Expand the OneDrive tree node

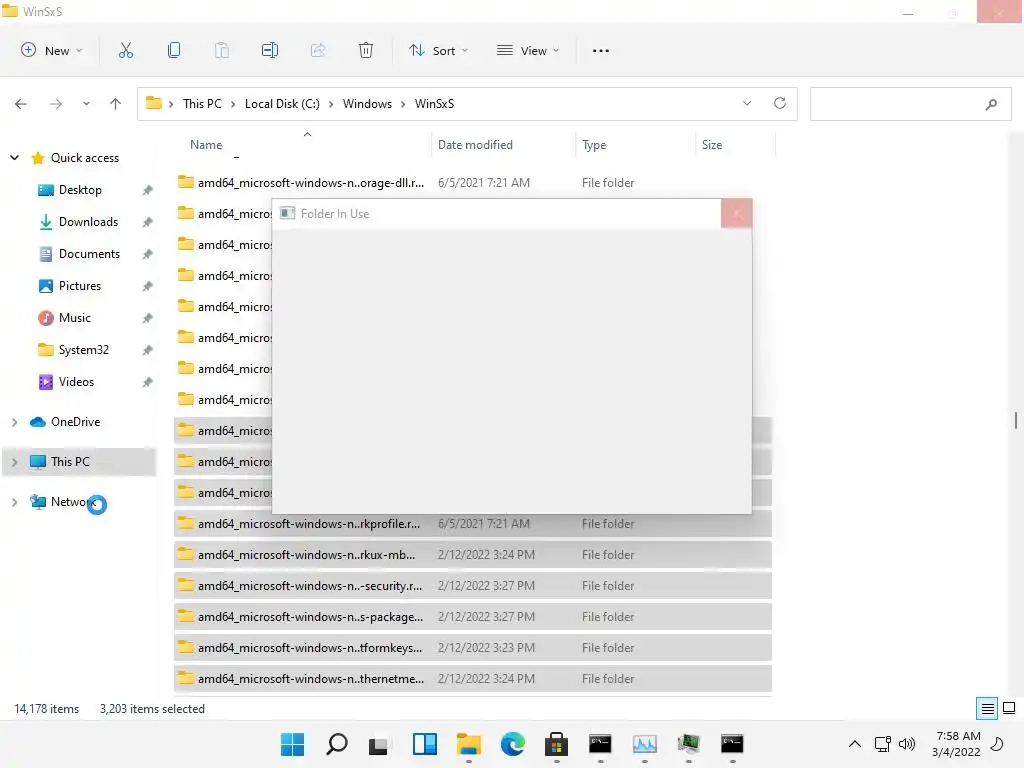(14, 422)
